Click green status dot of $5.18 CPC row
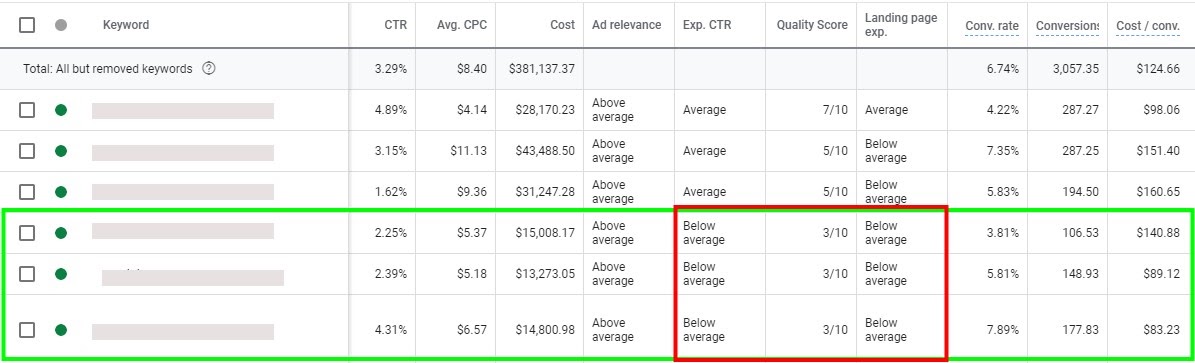Viewport: 1195px width, 363px height. [61, 274]
